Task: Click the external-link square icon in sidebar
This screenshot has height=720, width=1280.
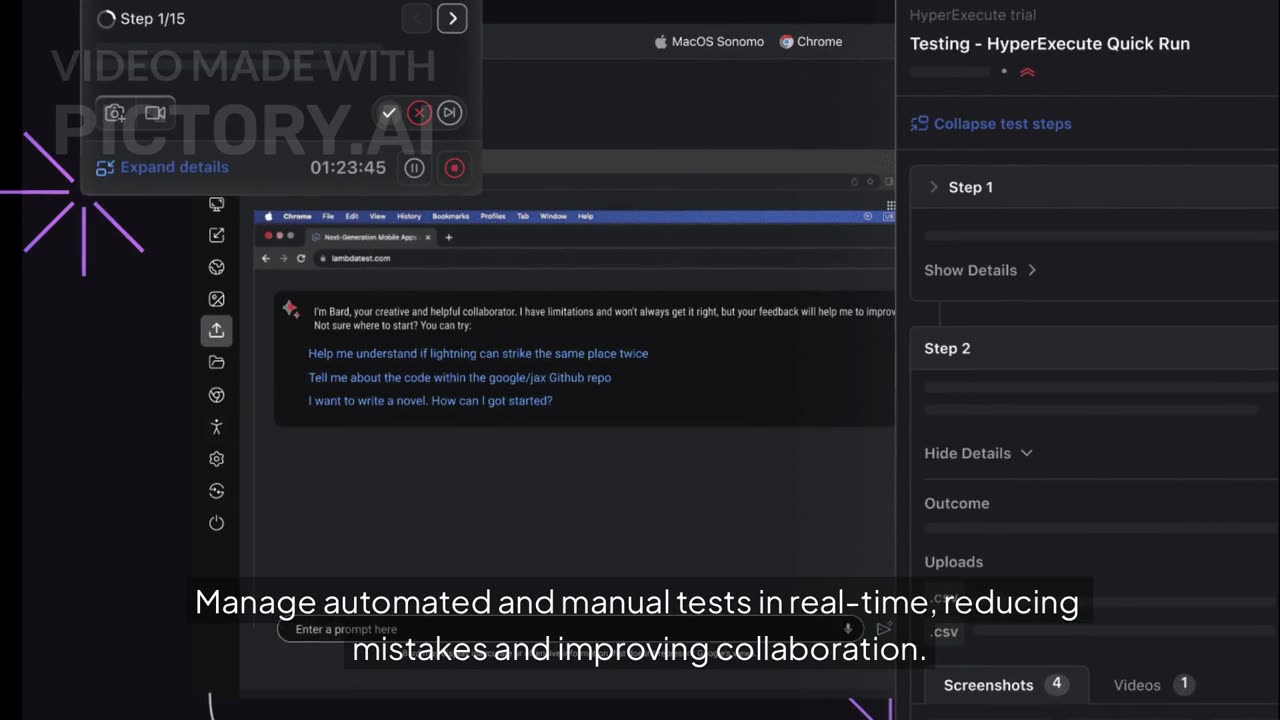Action: (x=216, y=235)
